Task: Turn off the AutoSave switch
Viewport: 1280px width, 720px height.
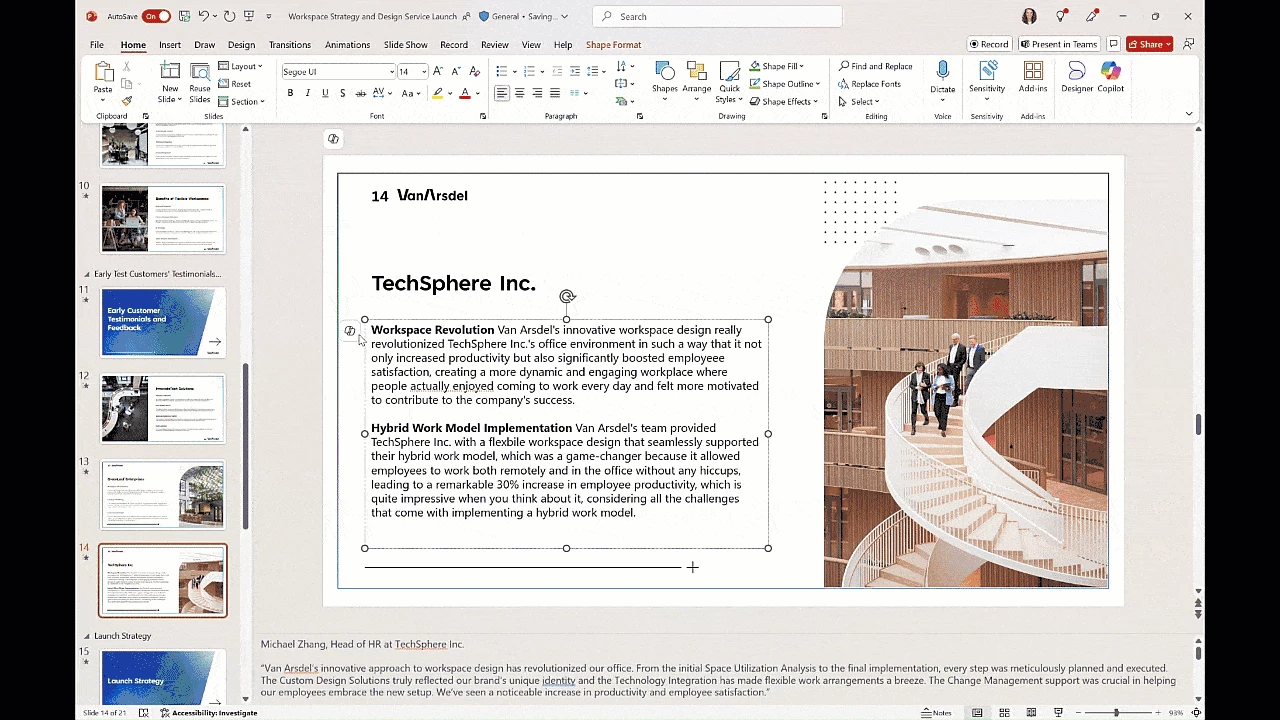Action: click(156, 16)
